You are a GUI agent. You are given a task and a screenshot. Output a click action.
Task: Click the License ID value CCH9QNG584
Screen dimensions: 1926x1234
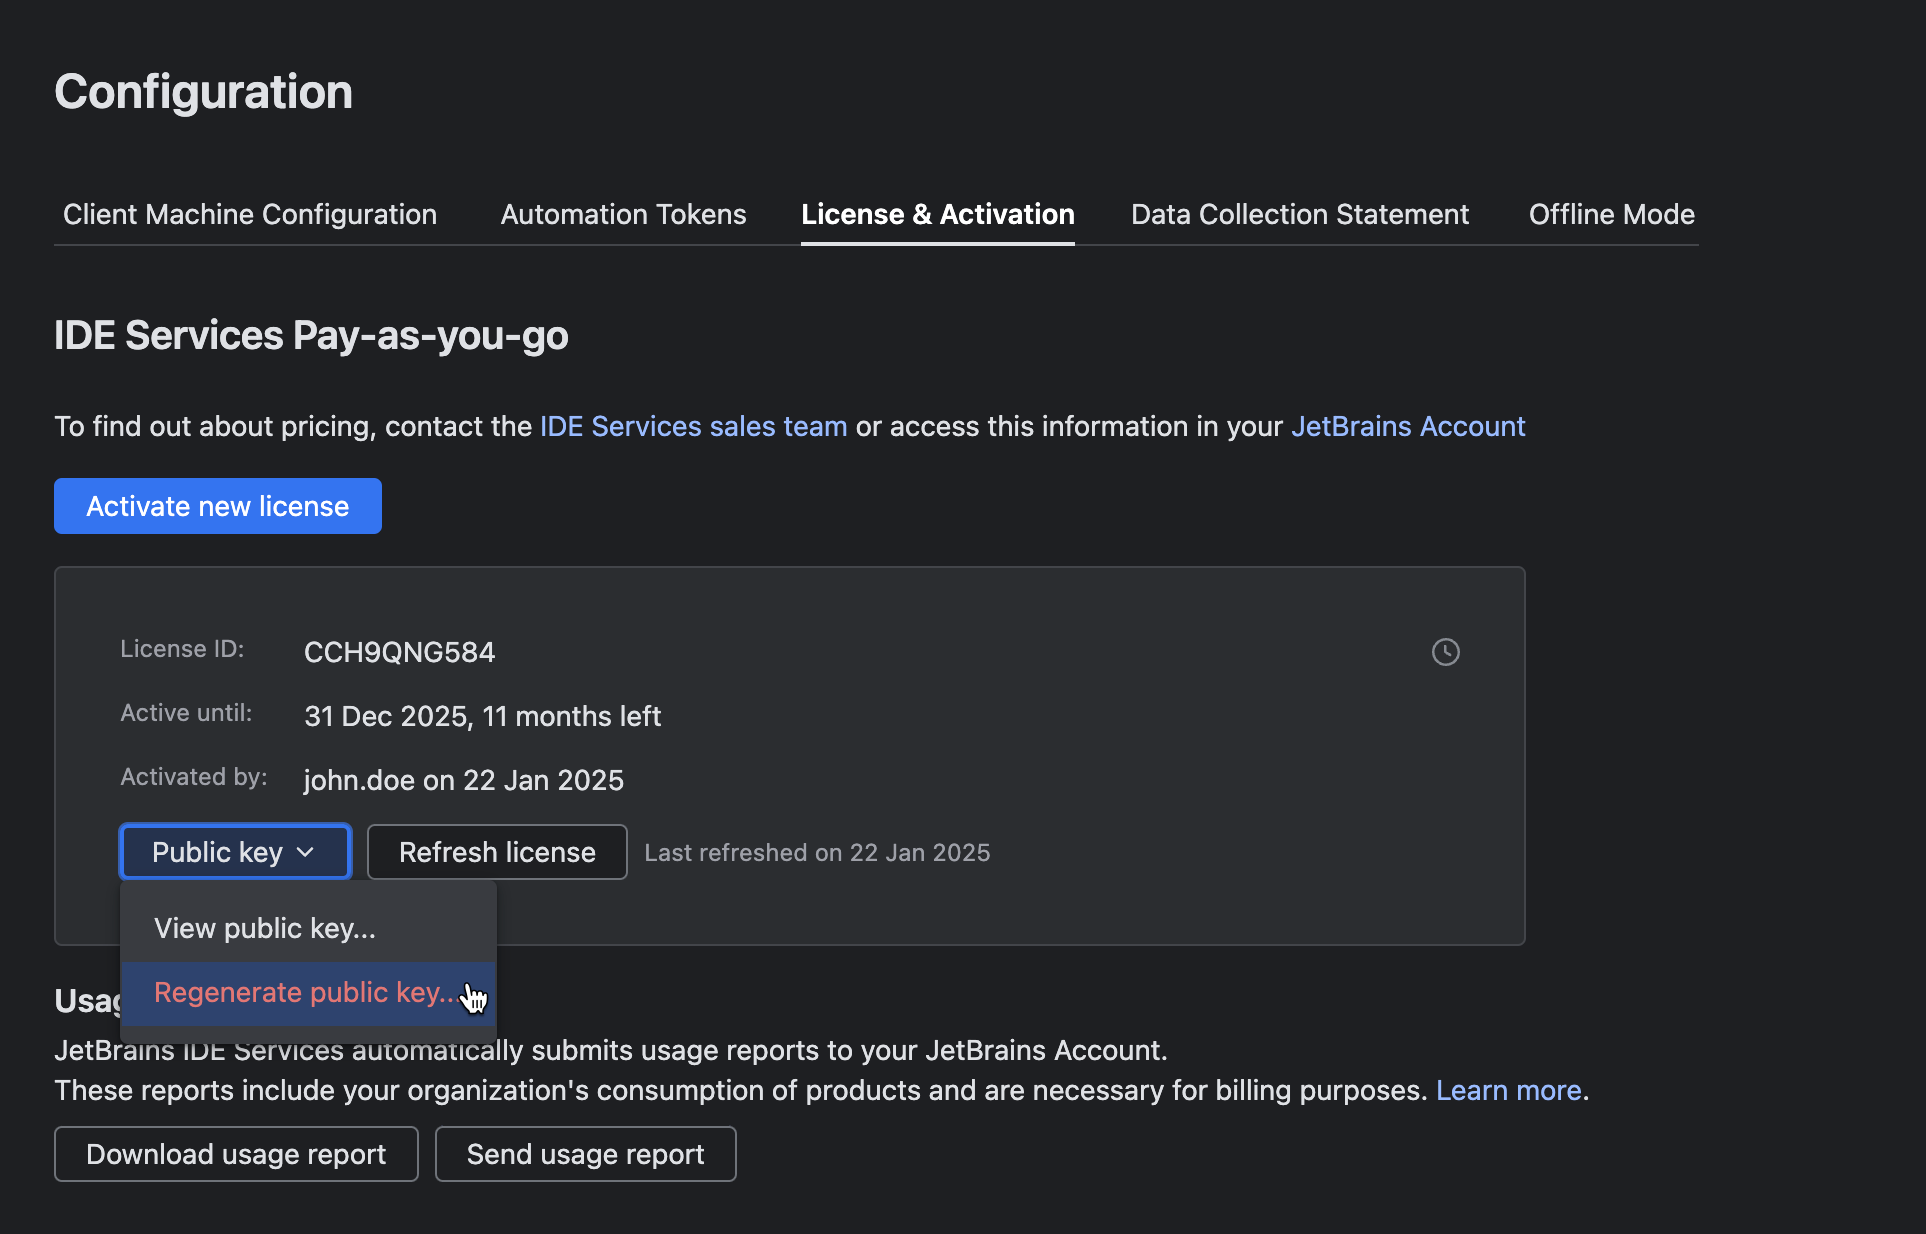point(398,652)
